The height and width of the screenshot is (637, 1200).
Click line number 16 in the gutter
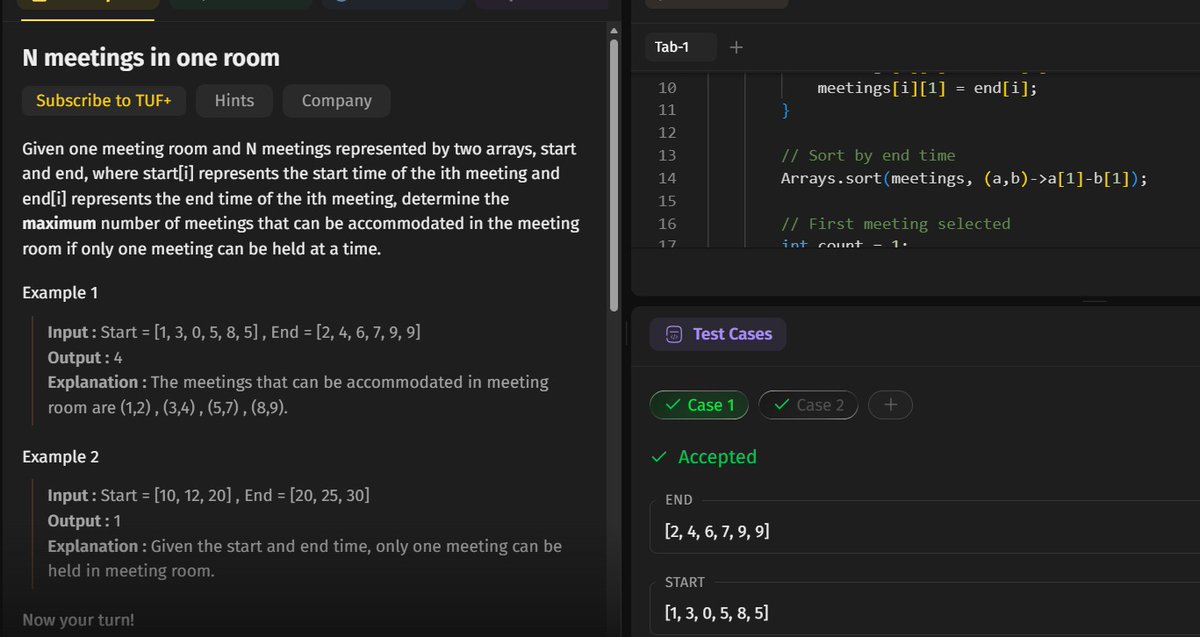pyautogui.click(x=667, y=224)
